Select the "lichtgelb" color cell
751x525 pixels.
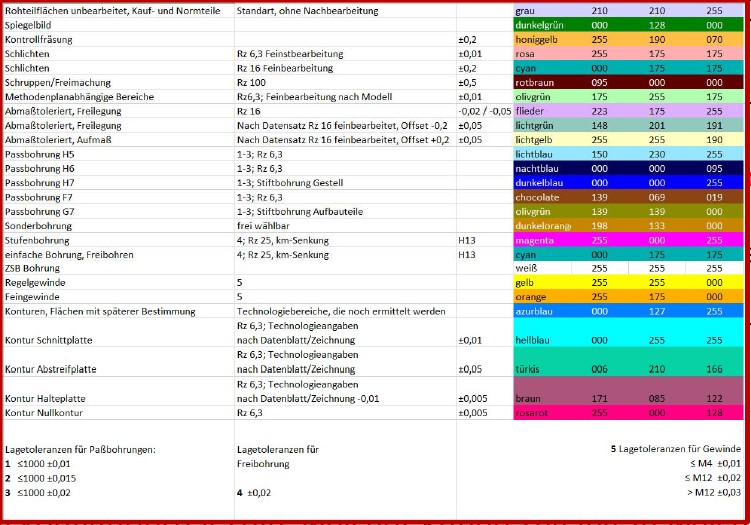[x=542, y=140]
